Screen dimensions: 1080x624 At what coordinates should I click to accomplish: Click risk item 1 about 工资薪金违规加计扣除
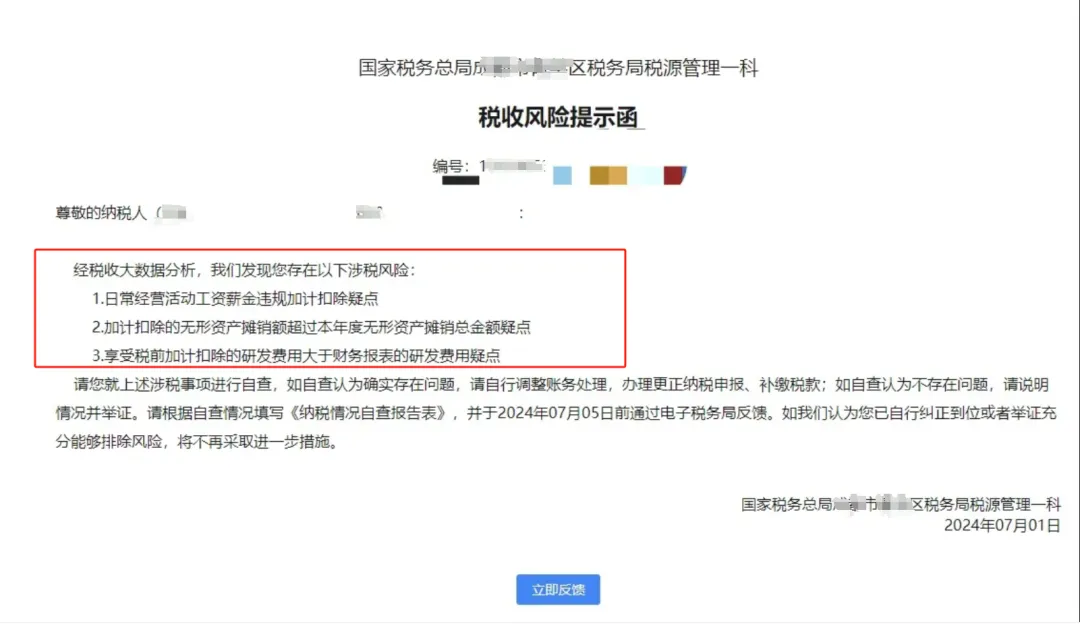tap(236, 298)
